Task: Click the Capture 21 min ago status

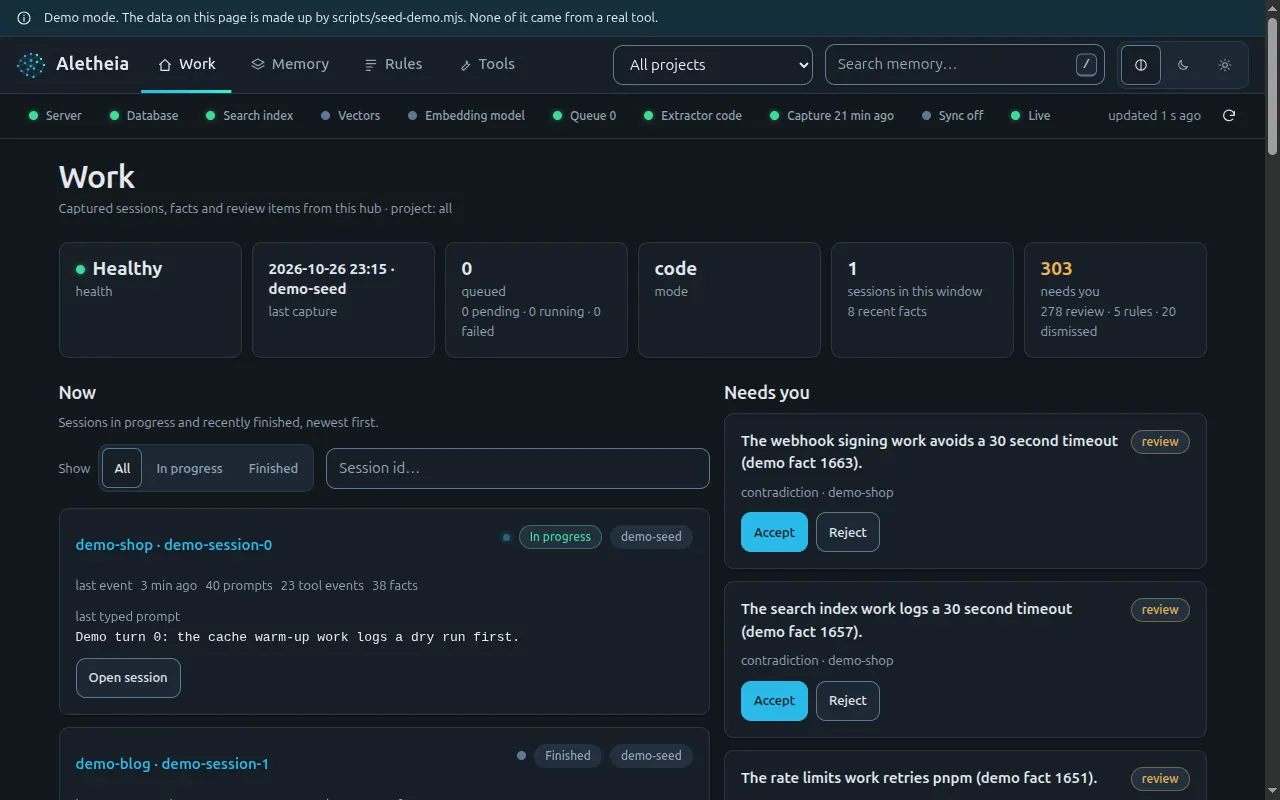Action: 832,115
